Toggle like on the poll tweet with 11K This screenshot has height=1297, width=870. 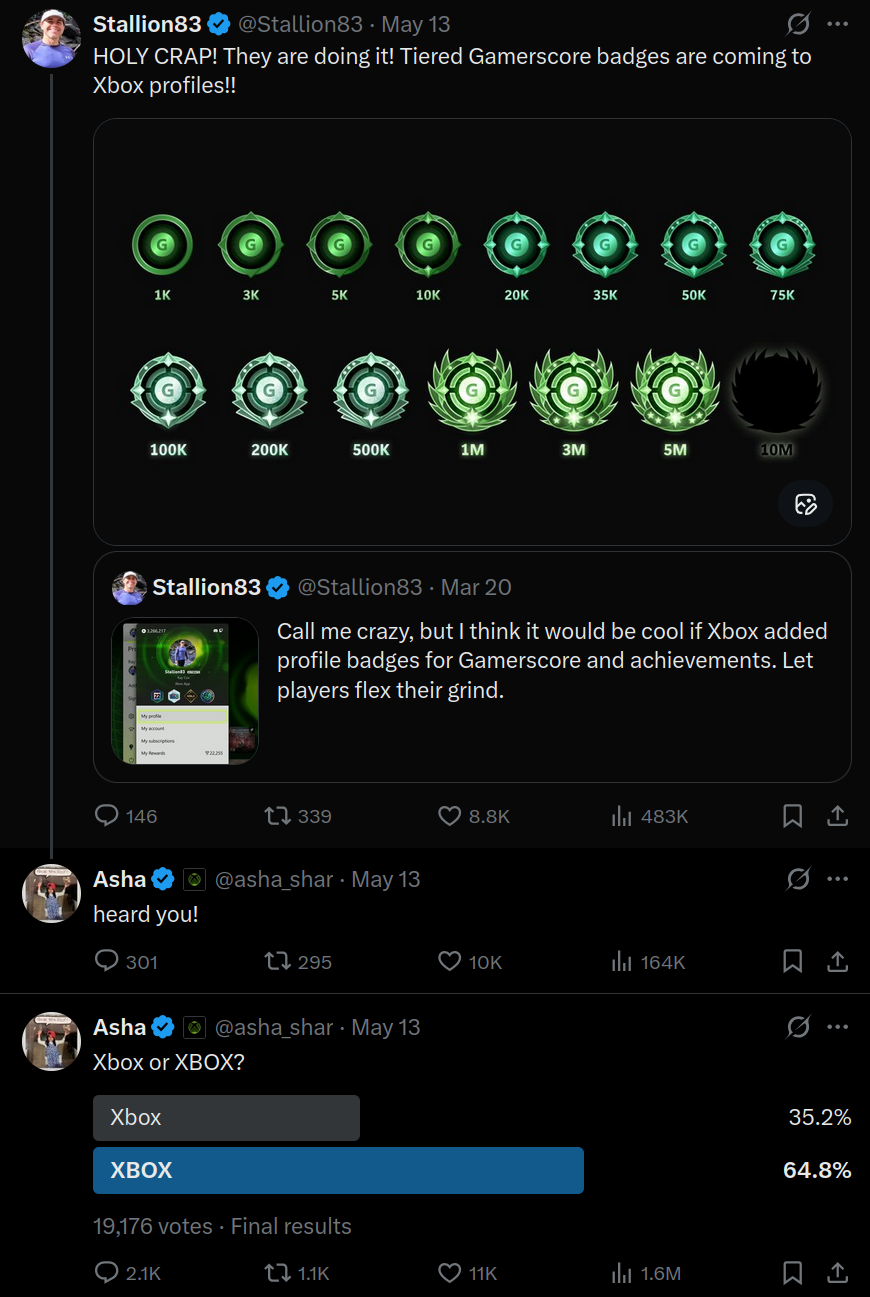tap(468, 1273)
